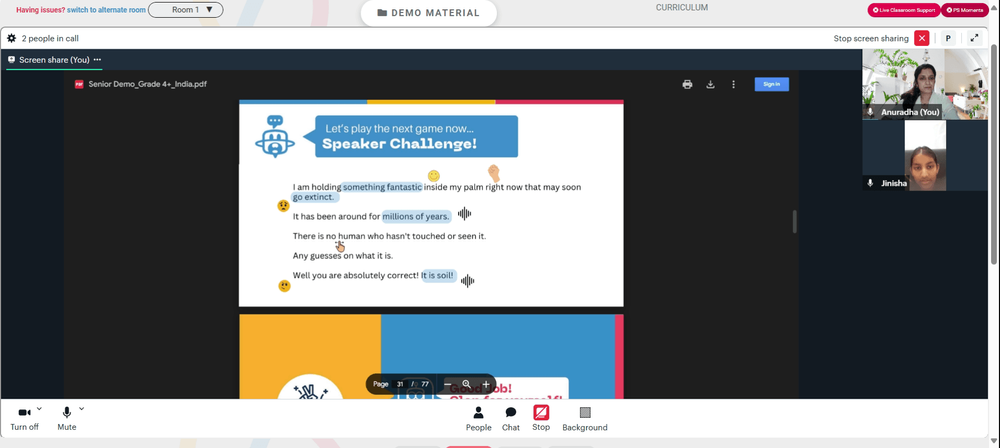The image size is (1000, 448).
Task: Click Anuradha's microphone status icon
Action: [x=870, y=112]
